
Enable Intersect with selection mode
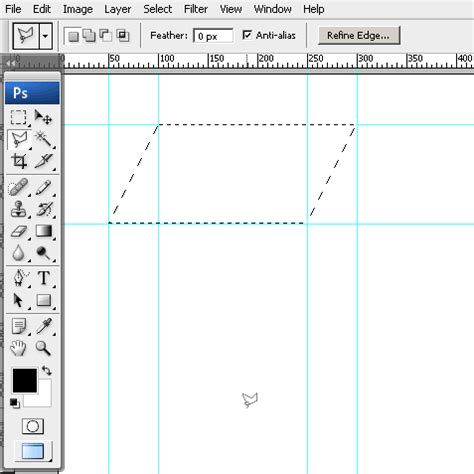point(123,35)
